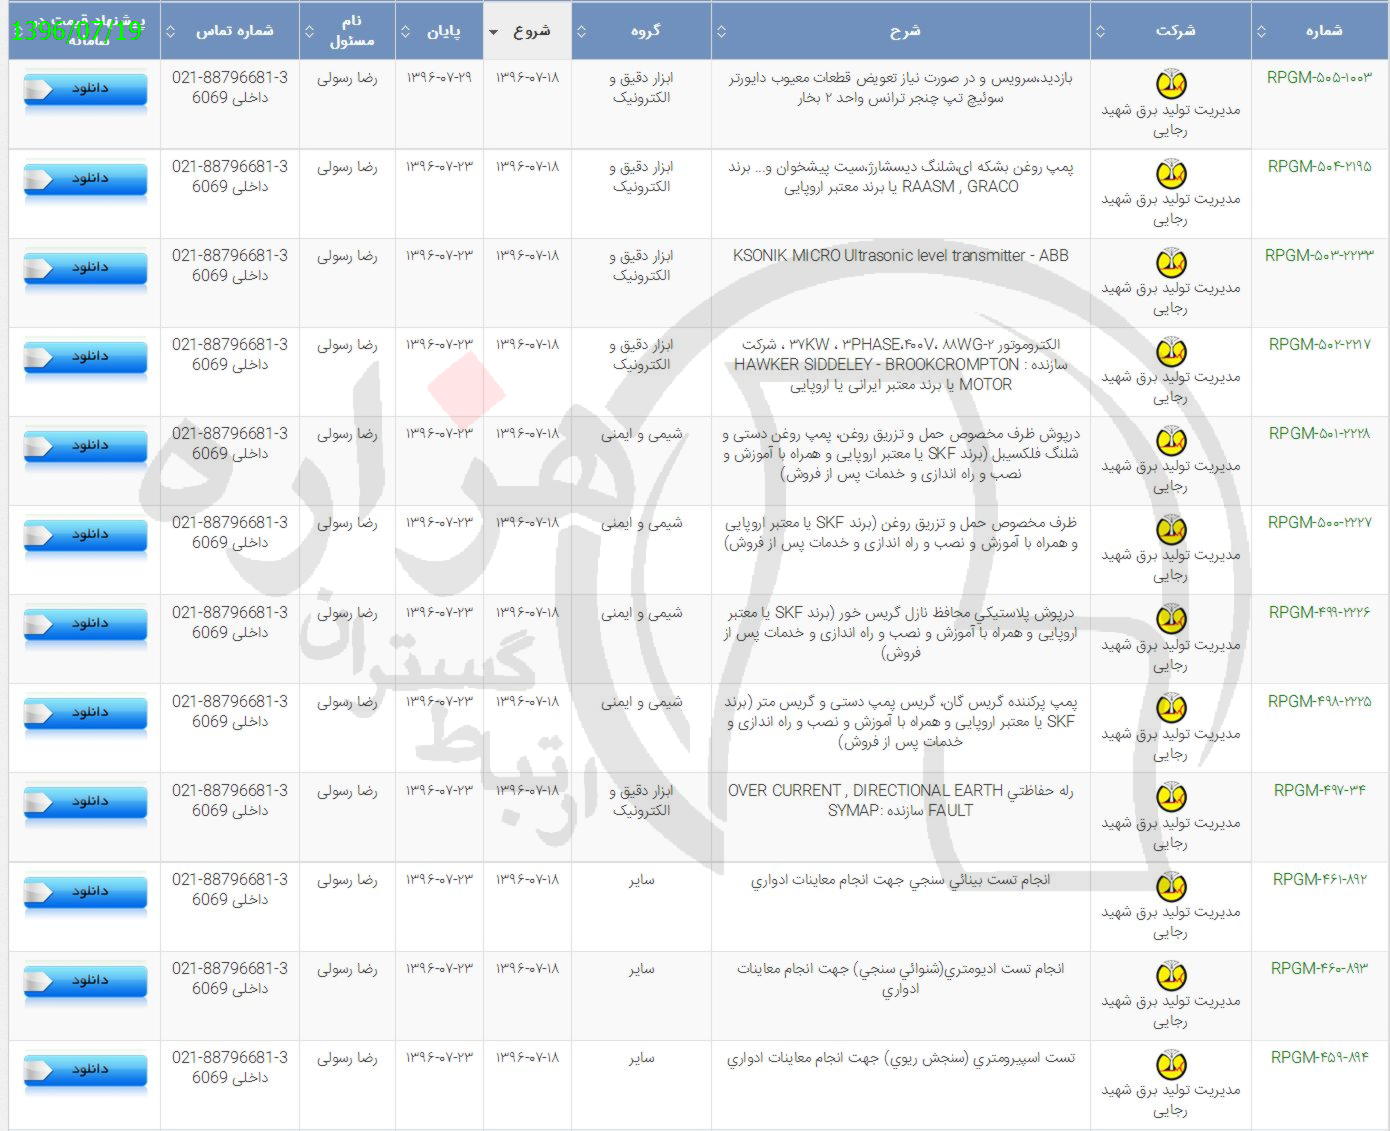
Task: Click the start date ۱۳۹۶-۰۷-۱۸ in row RPGM-459-894
Action: 527,1057
